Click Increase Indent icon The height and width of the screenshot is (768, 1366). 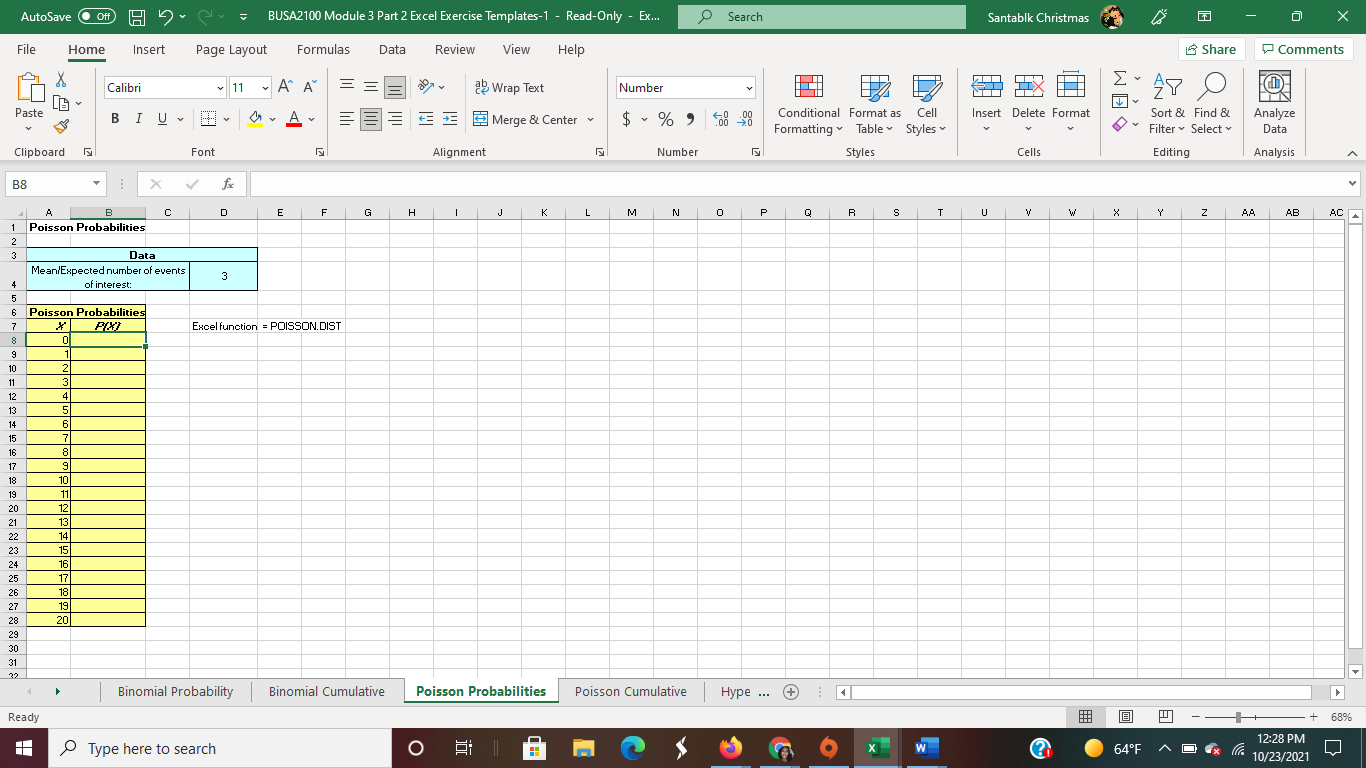[x=450, y=120]
